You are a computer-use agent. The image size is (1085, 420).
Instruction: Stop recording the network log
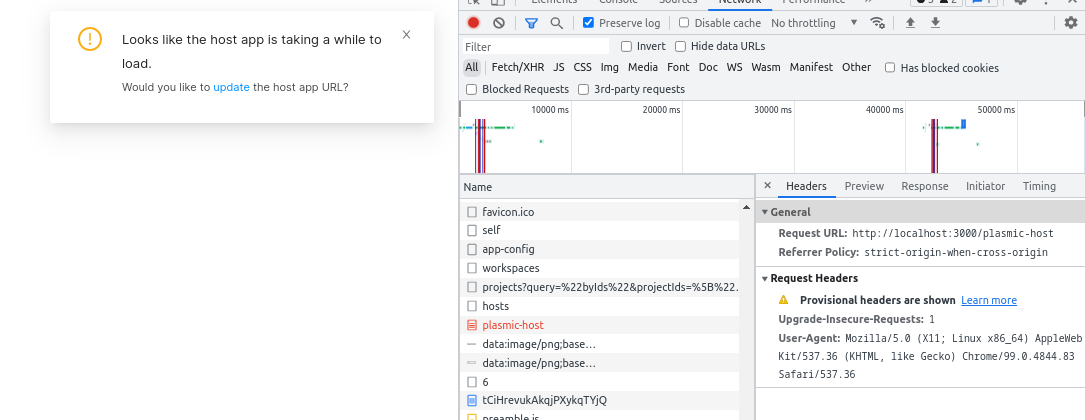coord(473,23)
